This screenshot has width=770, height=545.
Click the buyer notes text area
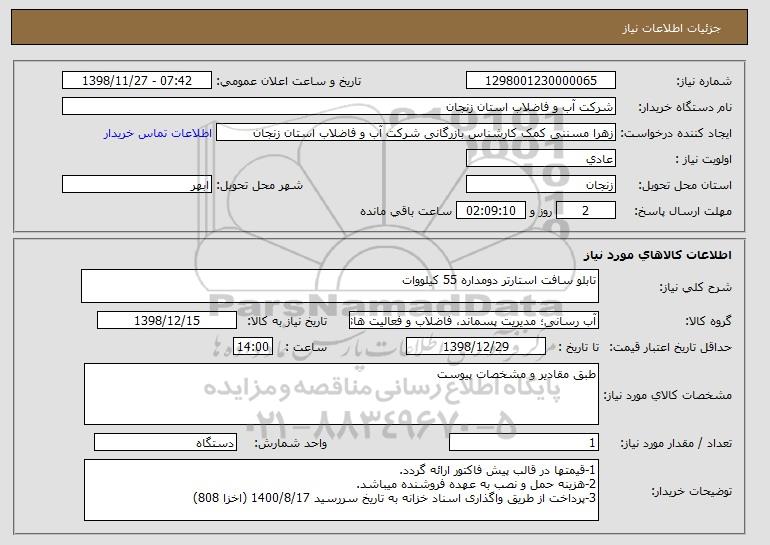341,490
